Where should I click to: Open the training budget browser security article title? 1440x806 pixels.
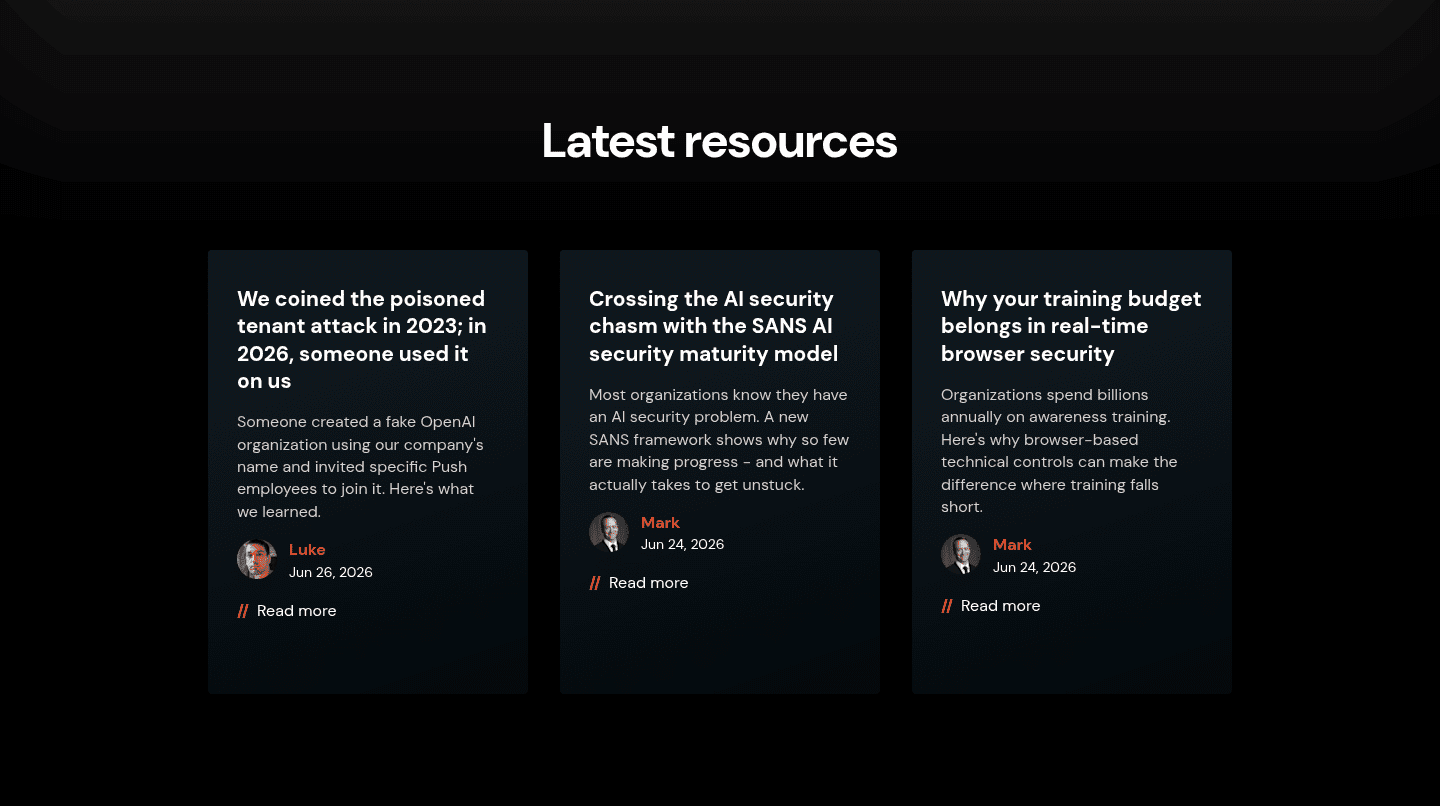(1071, 326)
